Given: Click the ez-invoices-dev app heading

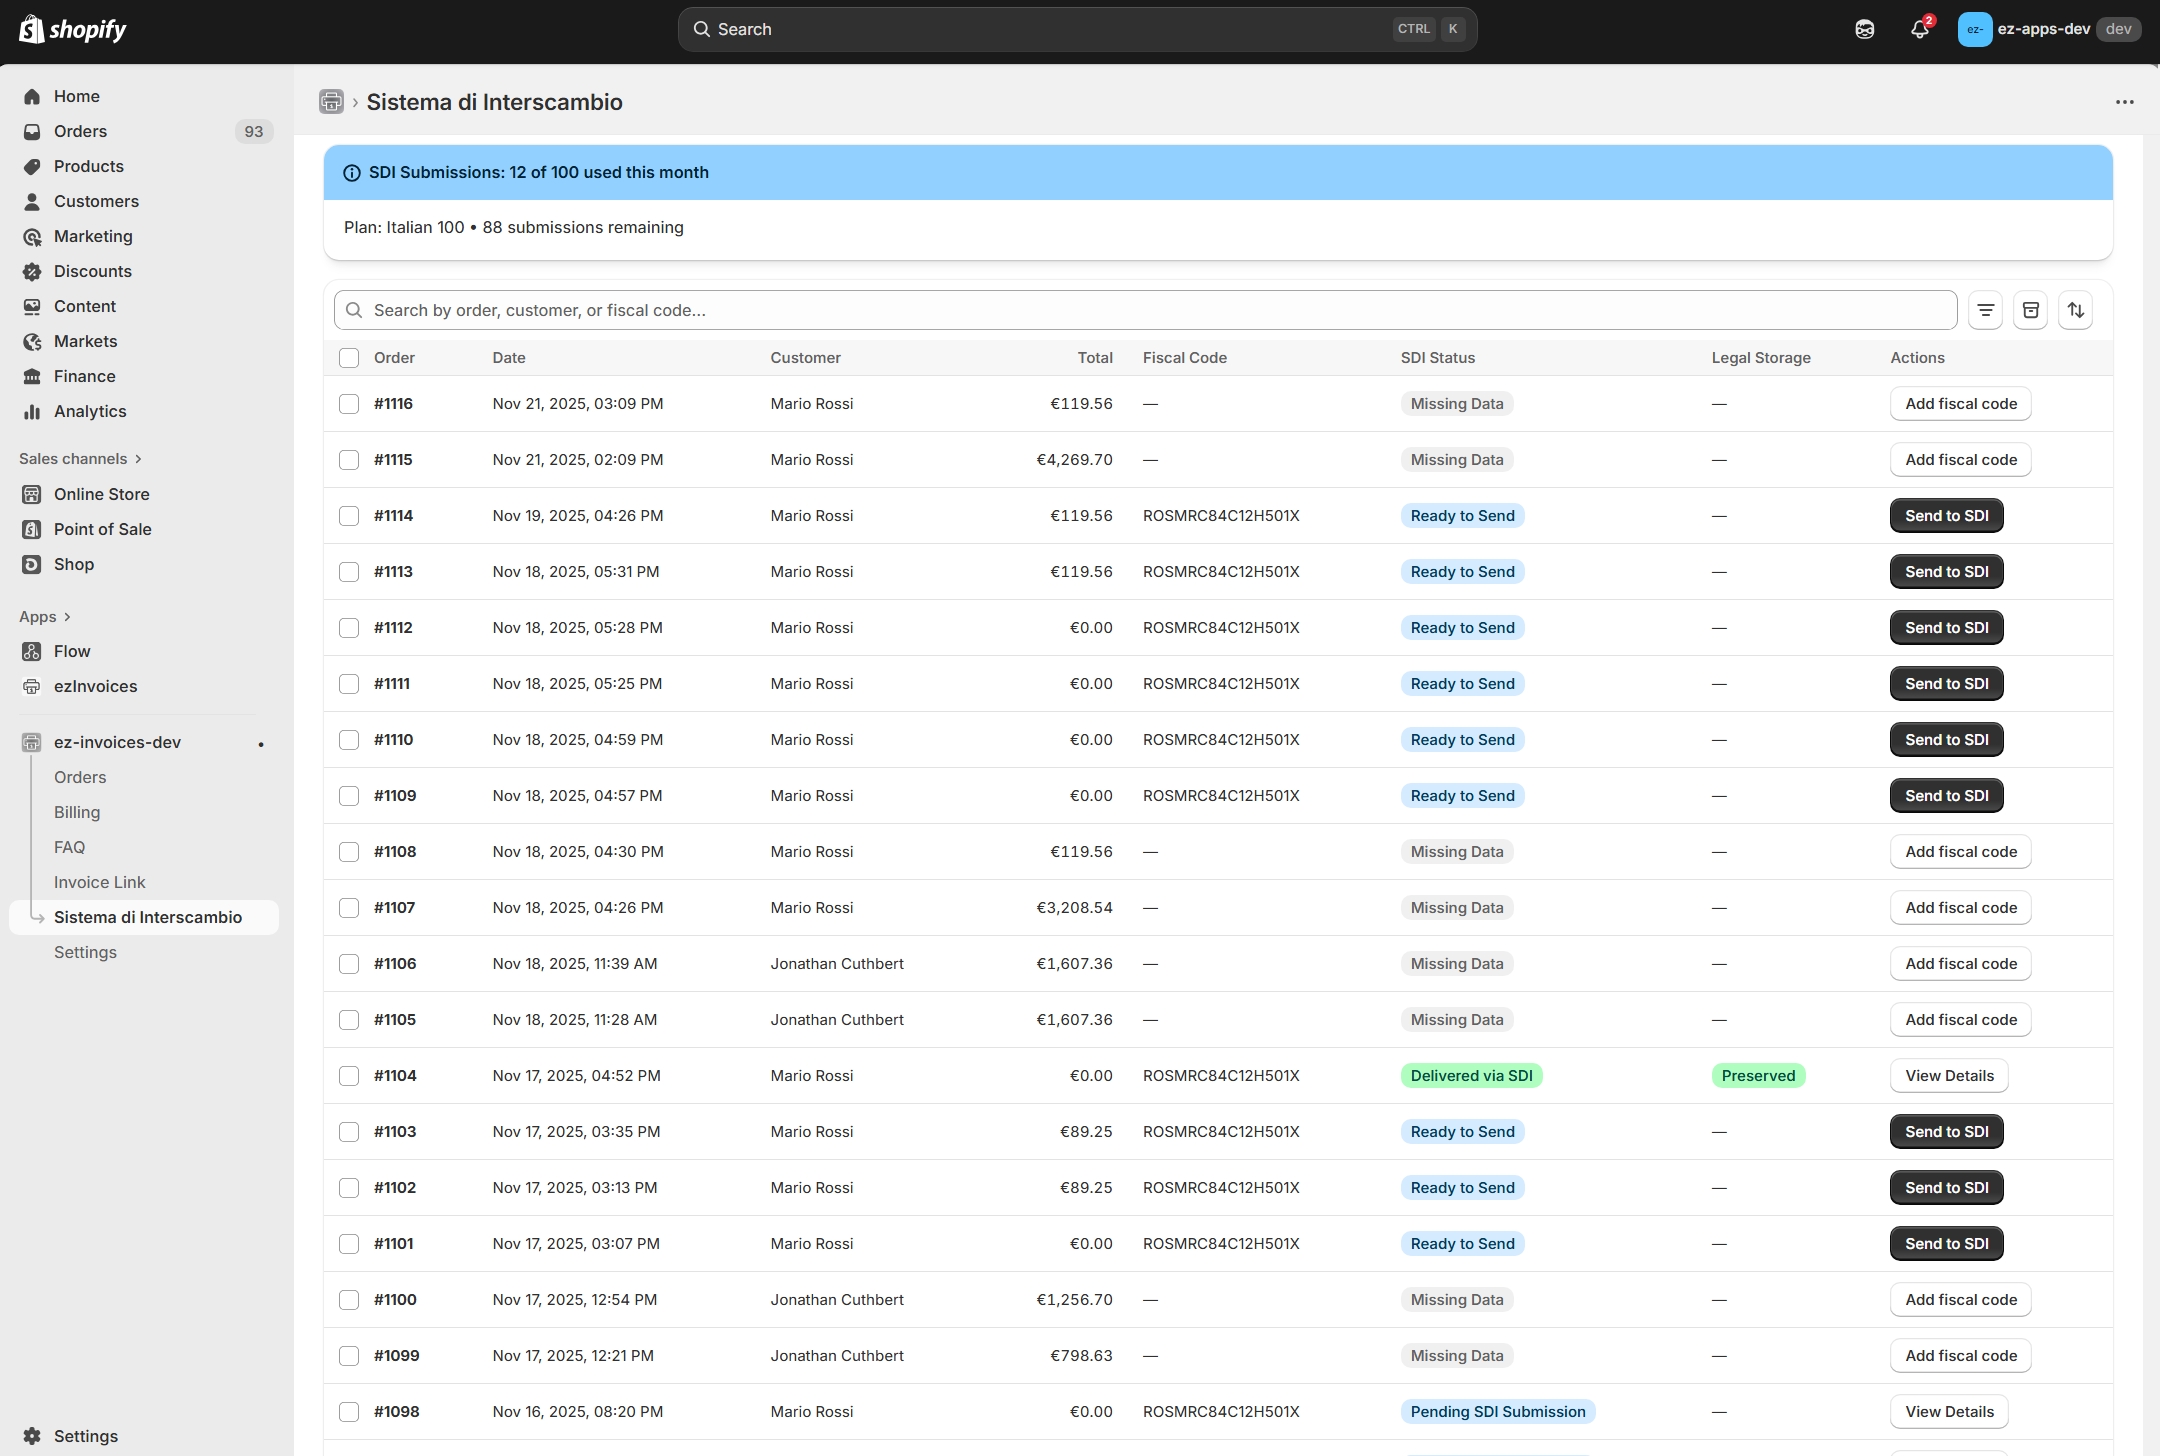Looking at the screenshot, I should [117, 742].
